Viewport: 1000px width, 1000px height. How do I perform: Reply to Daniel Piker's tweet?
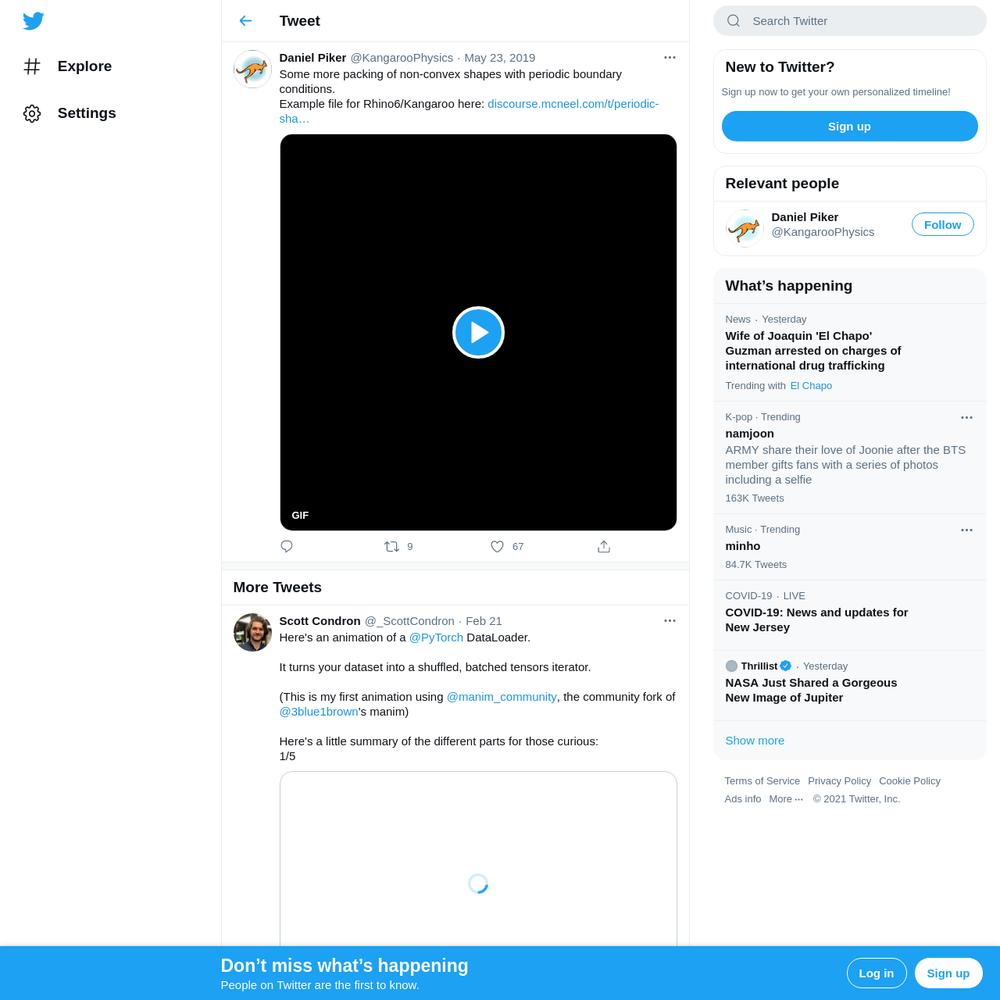286,547
